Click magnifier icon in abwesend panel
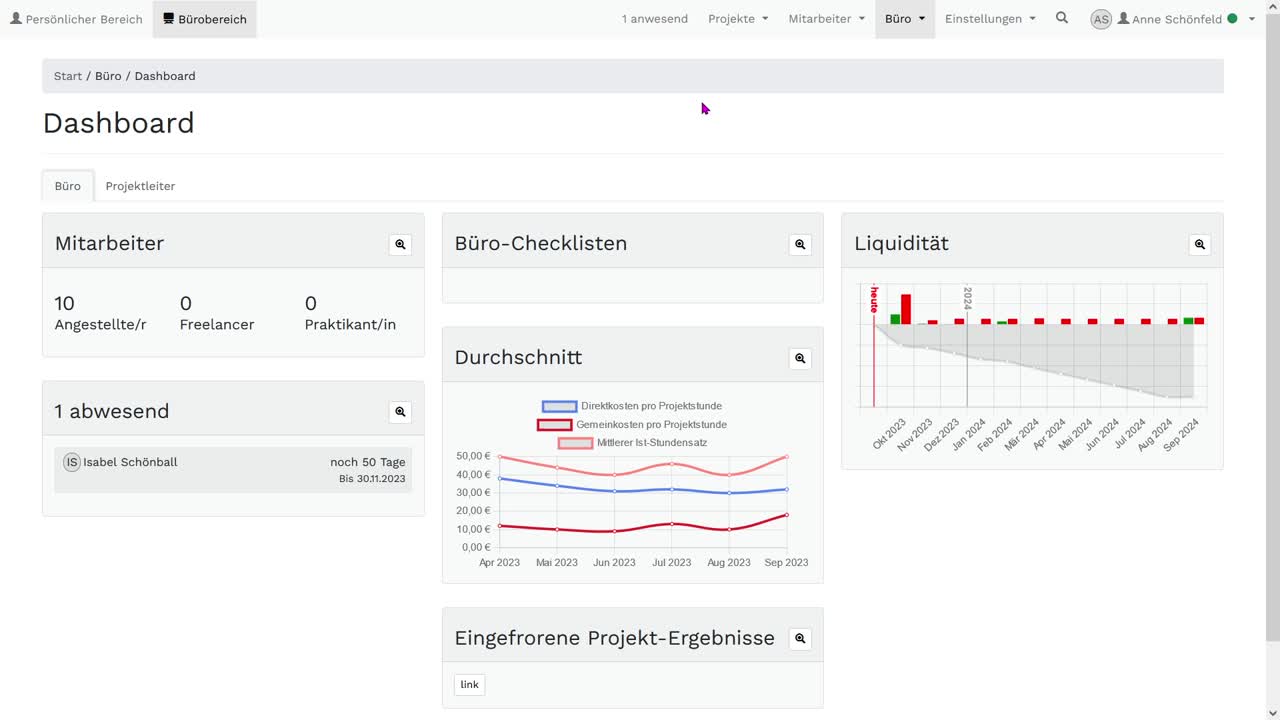 point(400,412)
